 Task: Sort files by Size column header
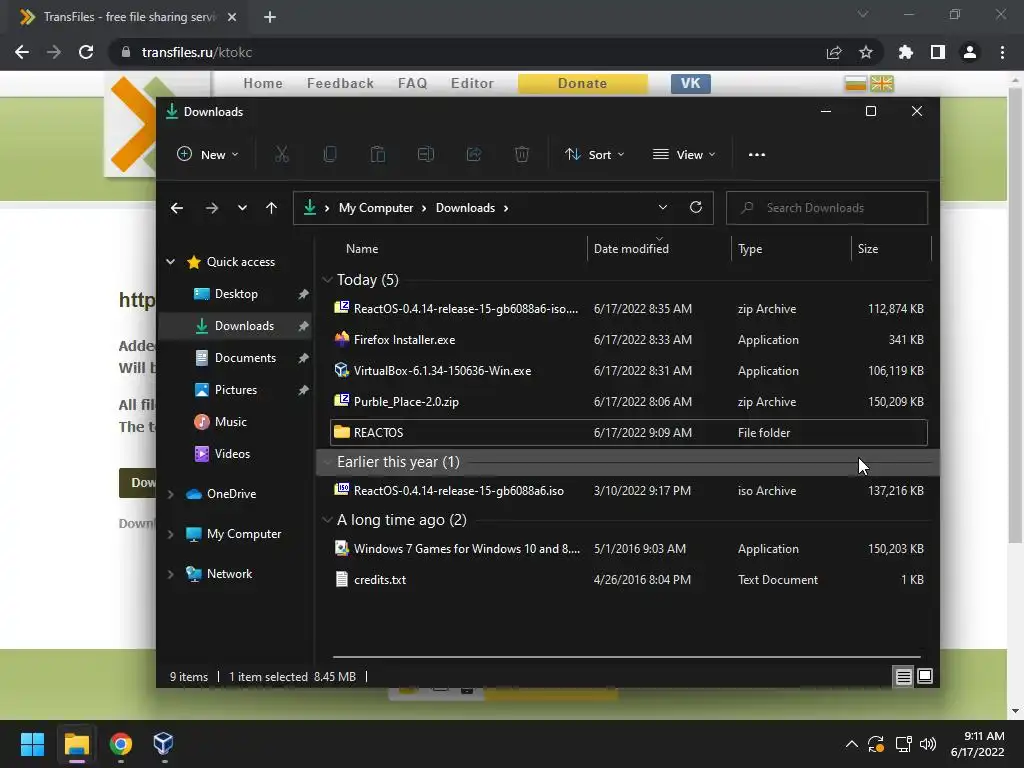pyautogui.click(x=890, y=249)
